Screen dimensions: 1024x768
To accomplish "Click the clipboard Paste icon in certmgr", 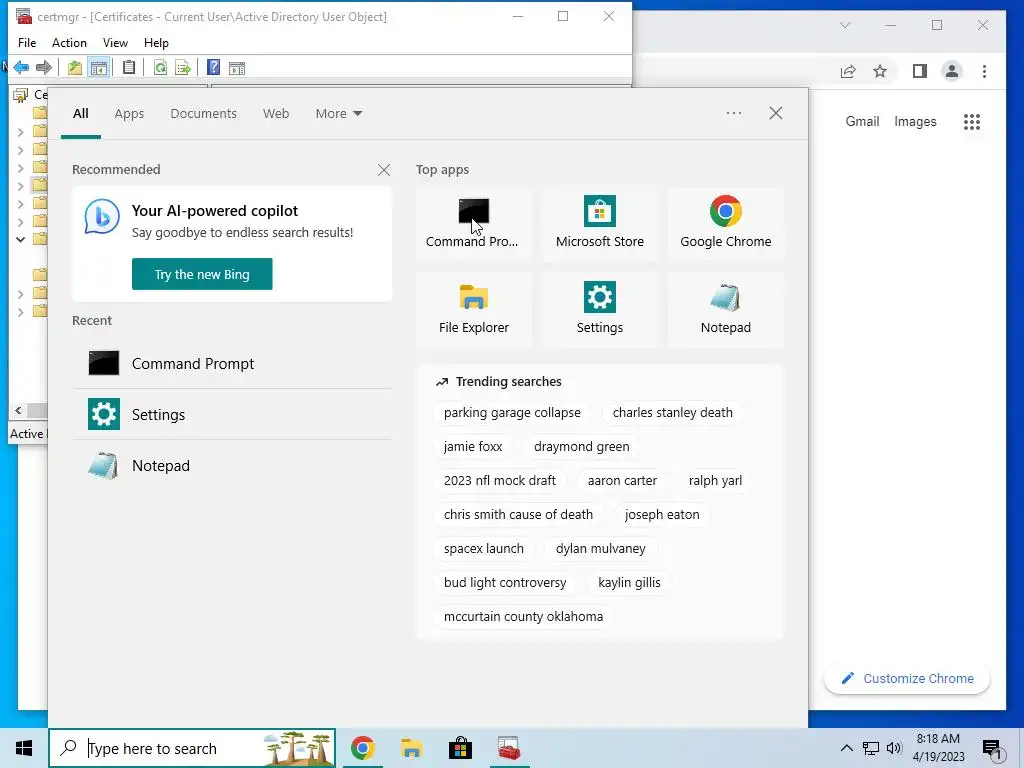I will point(129,67).
